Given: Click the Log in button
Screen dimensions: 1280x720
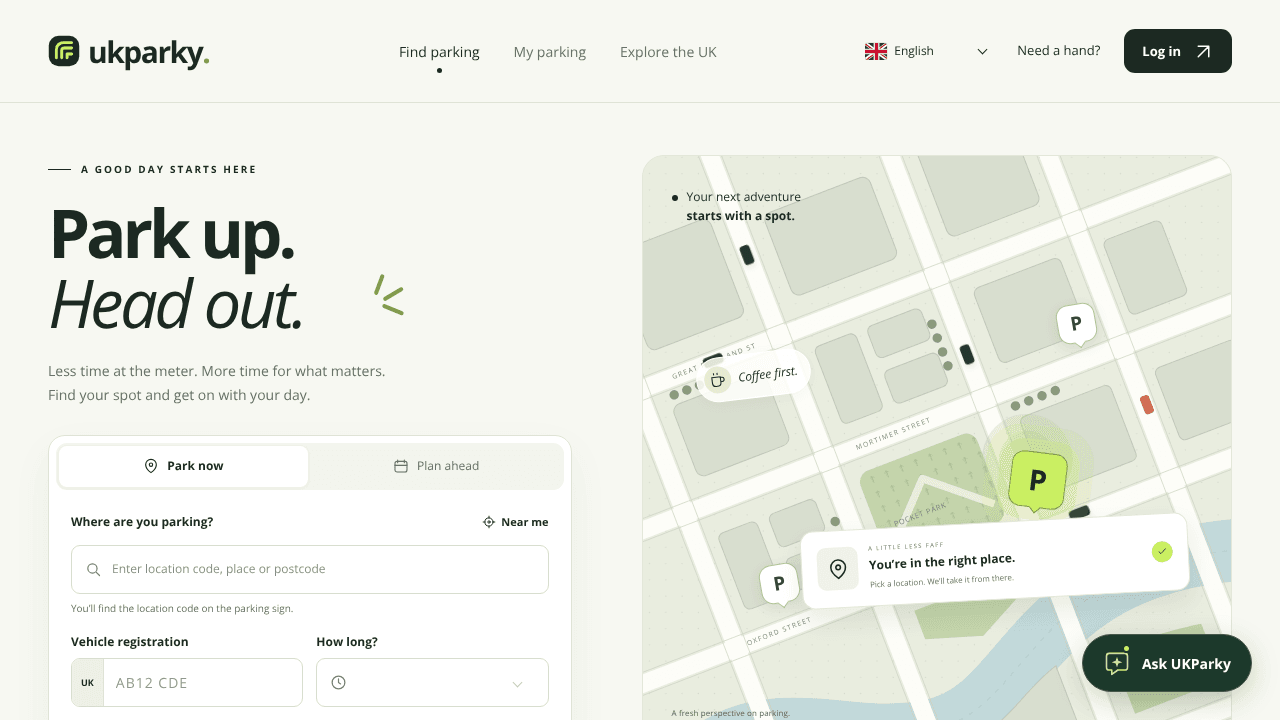Looking at the screenshot, I should pyautogui.click(x=1178, y=51).
